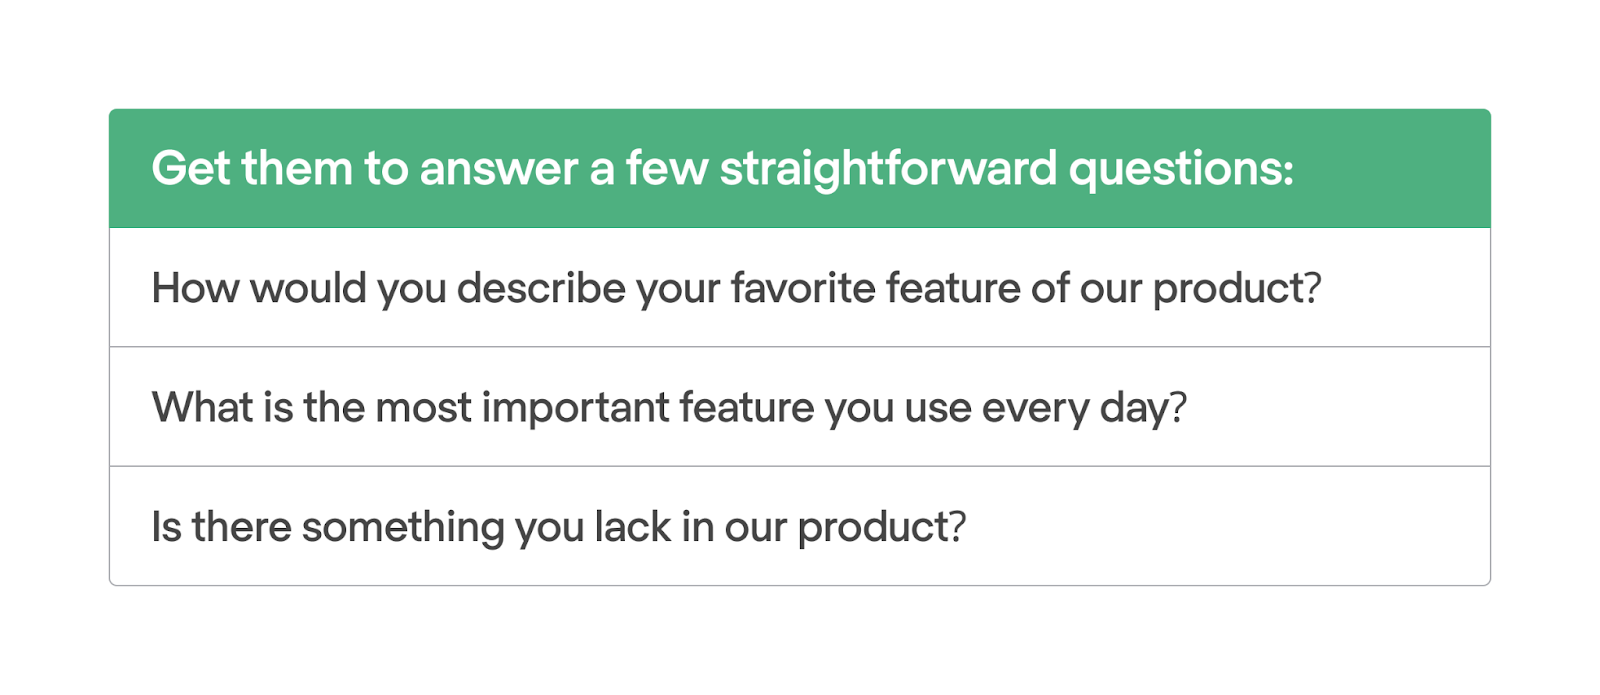Click the green header banner
The width and height of the screenshot is (1600, 695).
click(800, 168)
